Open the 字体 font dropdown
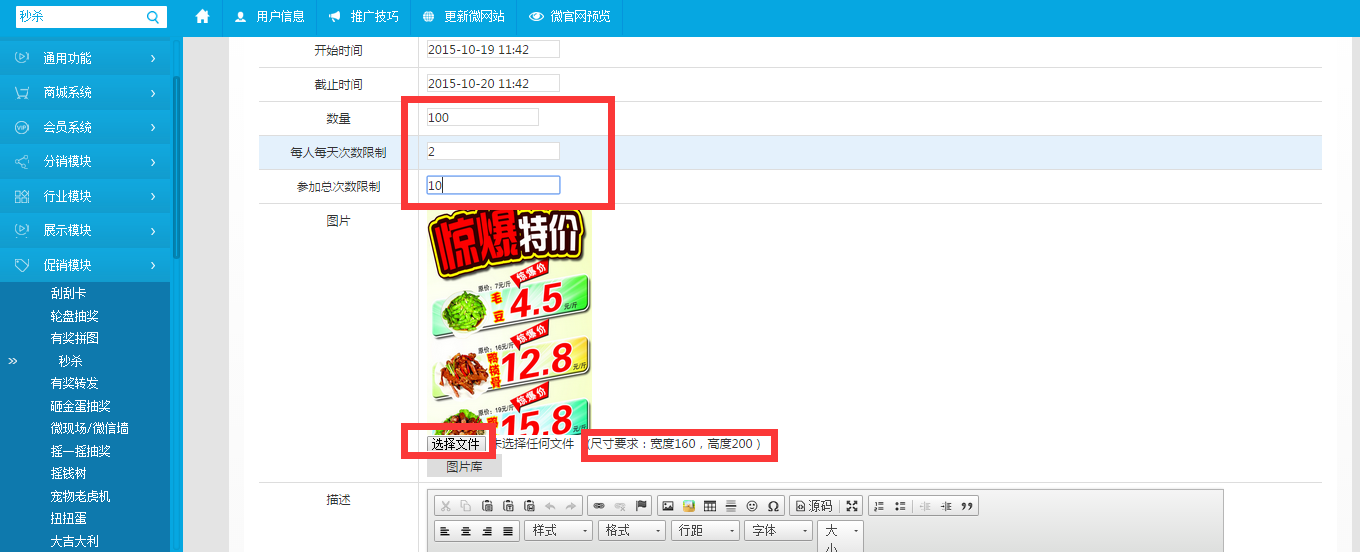 (777, 531)
